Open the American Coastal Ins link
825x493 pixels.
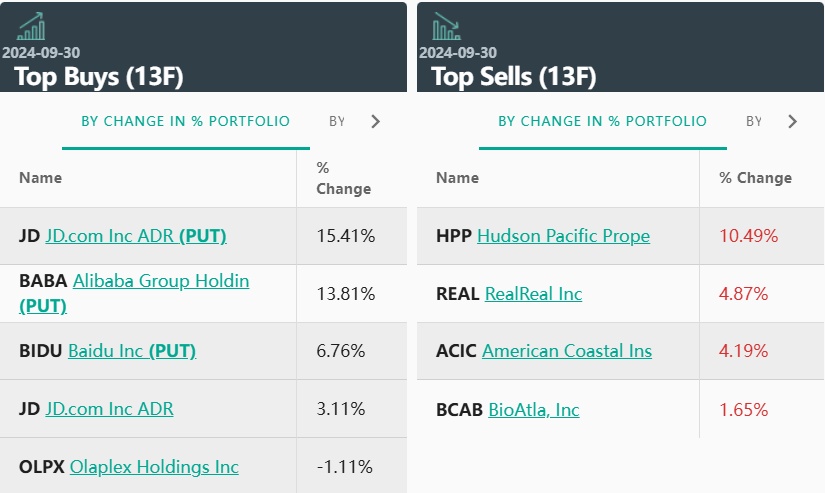(x=566, y=351)
